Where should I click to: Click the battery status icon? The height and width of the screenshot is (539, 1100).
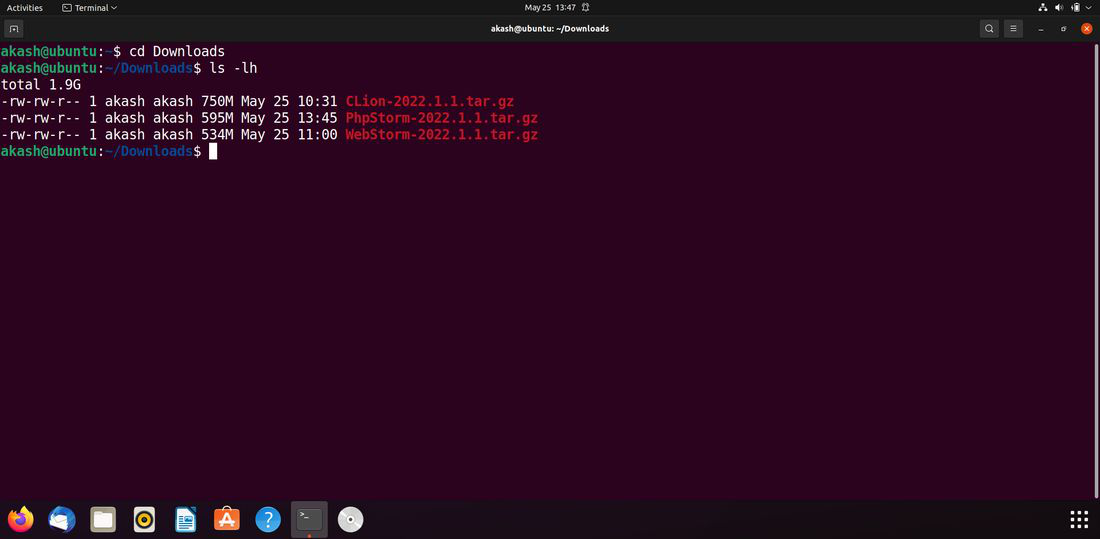point(1075,8)
